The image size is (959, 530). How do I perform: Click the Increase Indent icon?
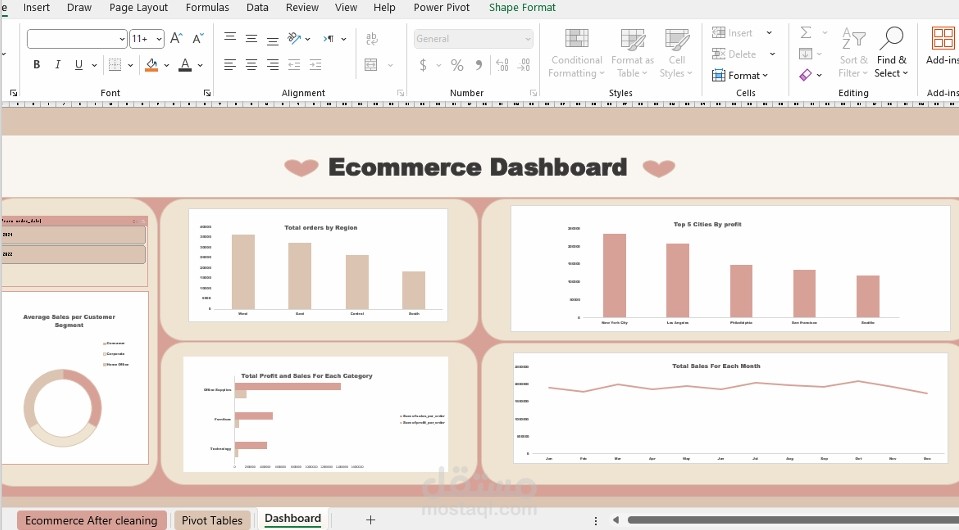tap(316, 64)
